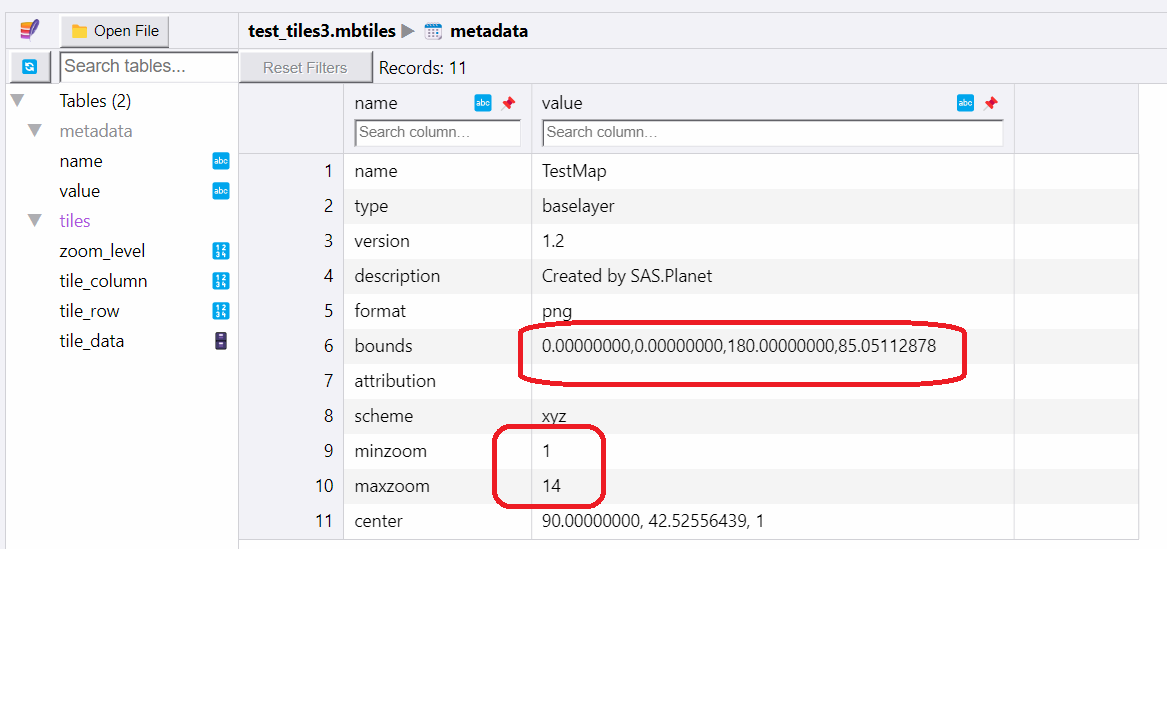Image resolution: width=1167 pixels, height=720 pixels.
Task: Click pin icon in name column header
Action: point(508,103)
